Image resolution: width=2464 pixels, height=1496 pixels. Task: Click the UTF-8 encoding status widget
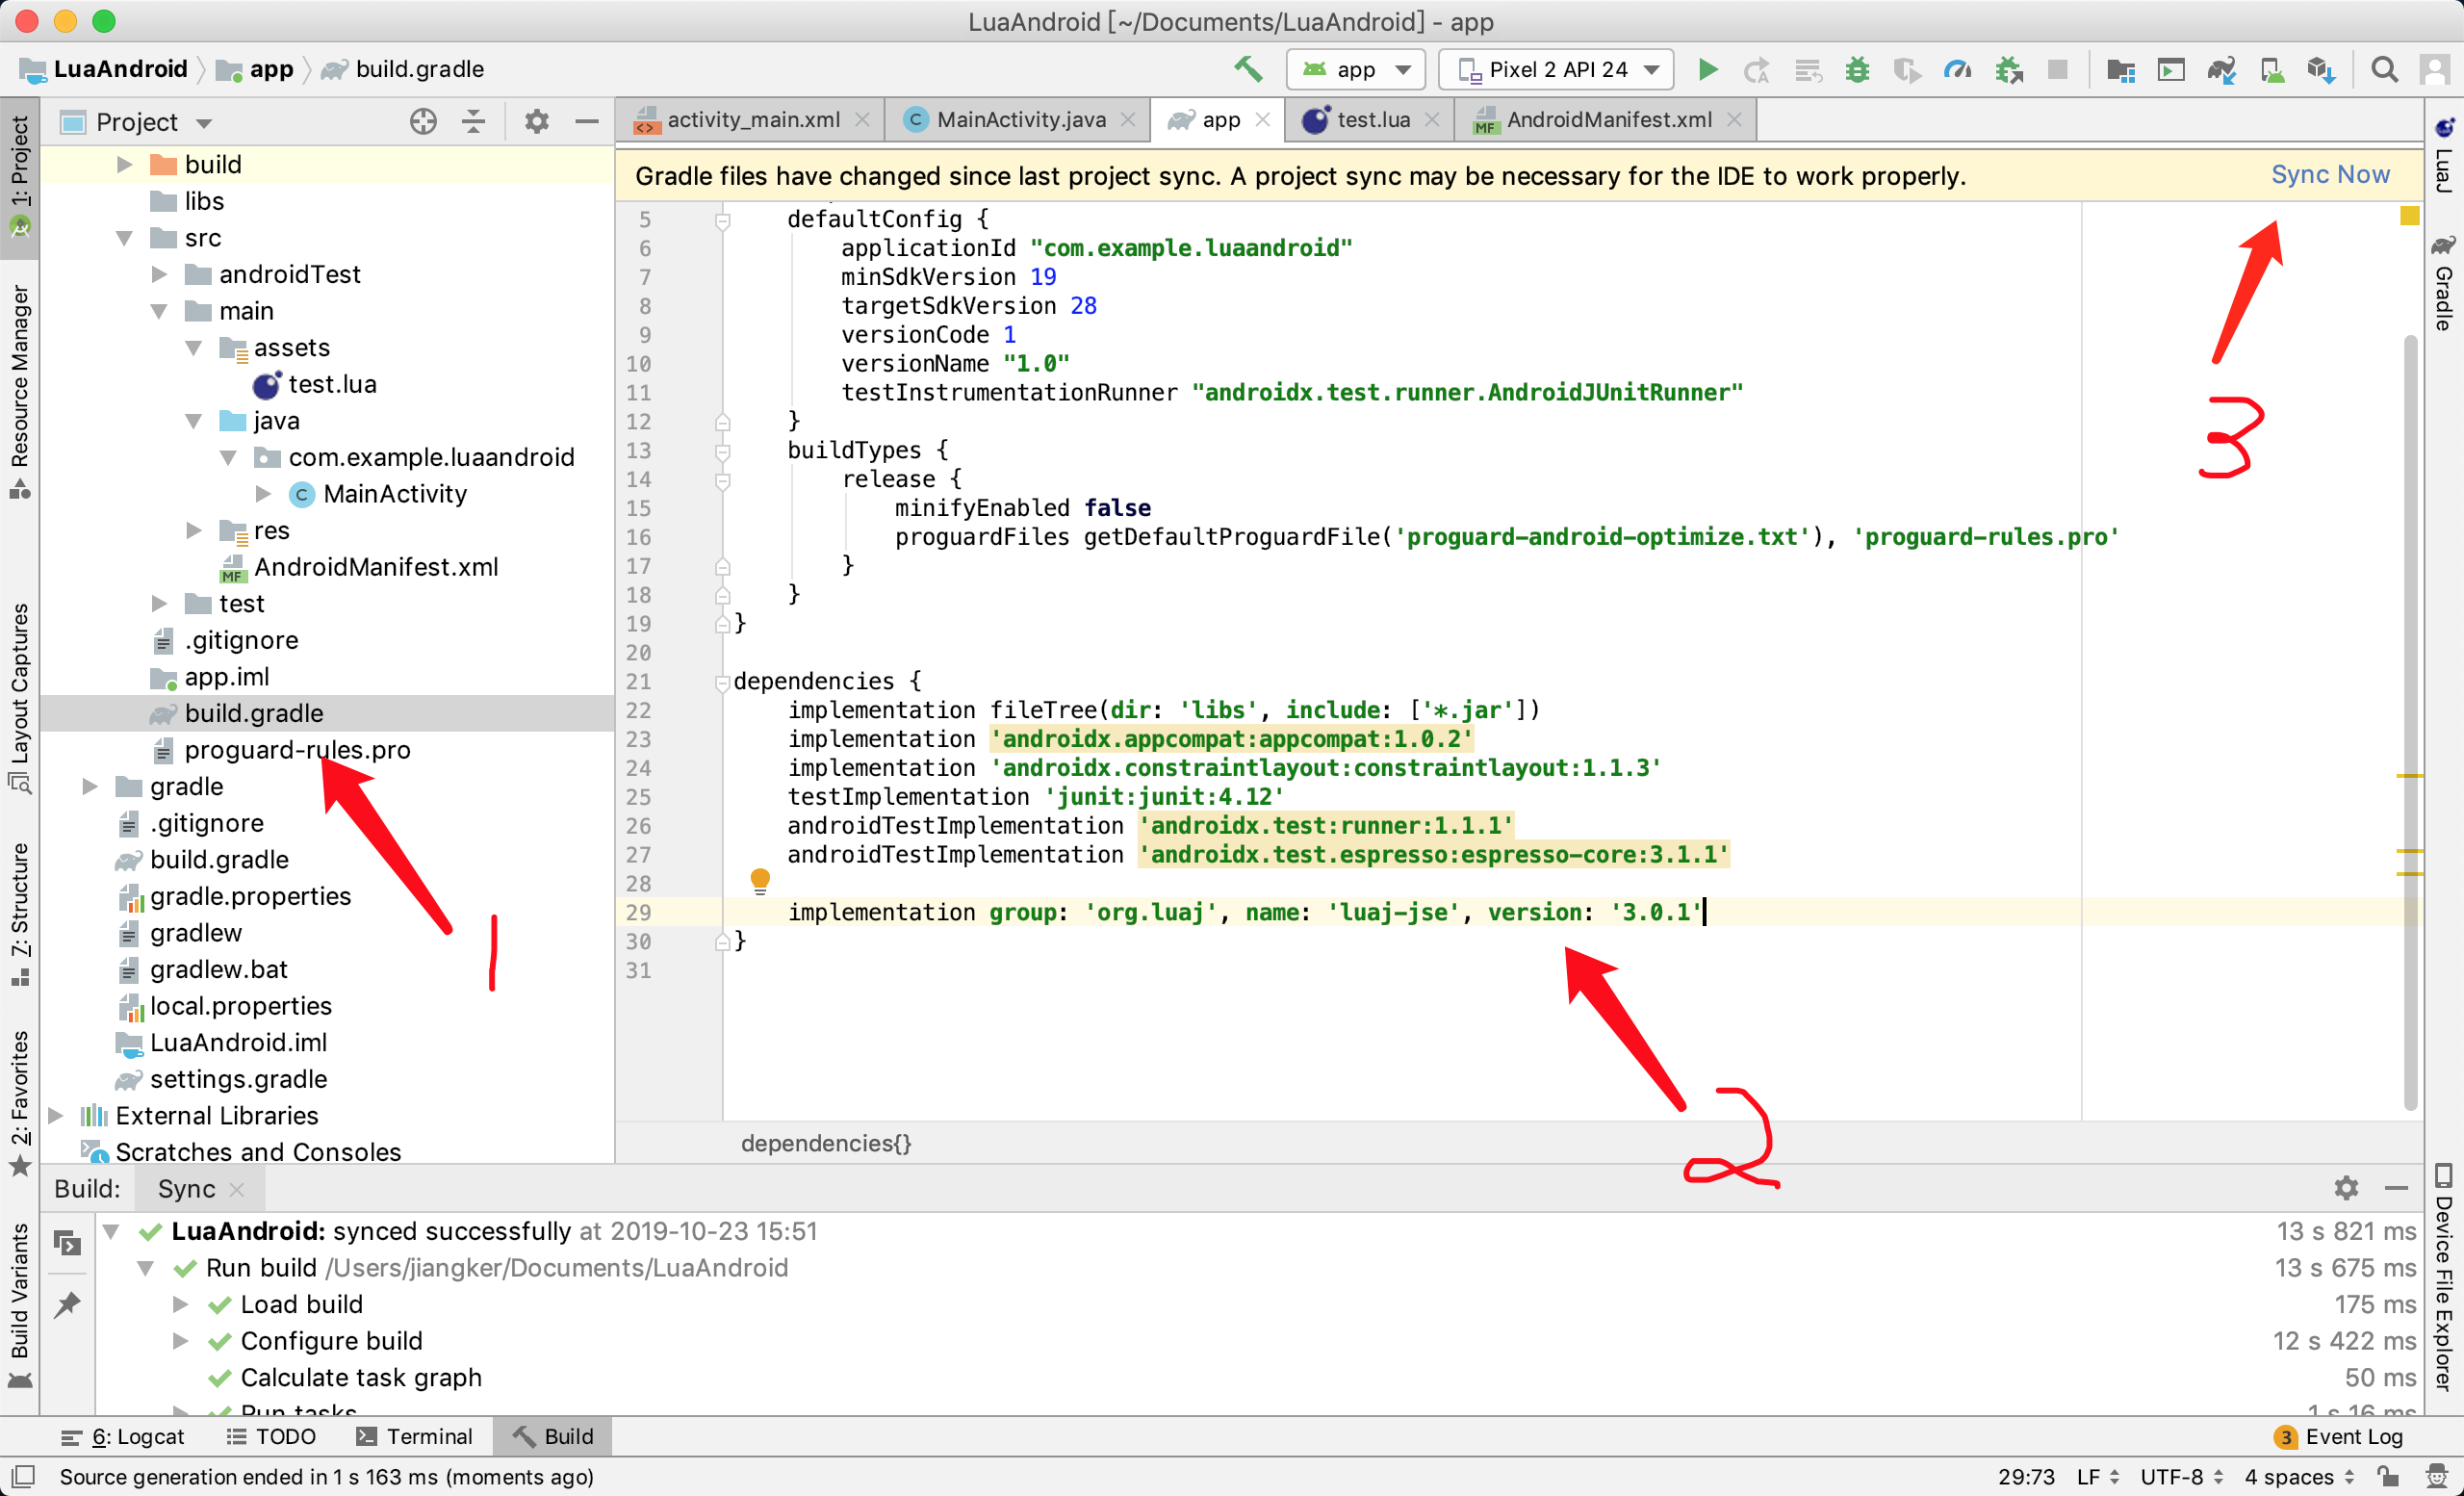coord(2181,1476)
